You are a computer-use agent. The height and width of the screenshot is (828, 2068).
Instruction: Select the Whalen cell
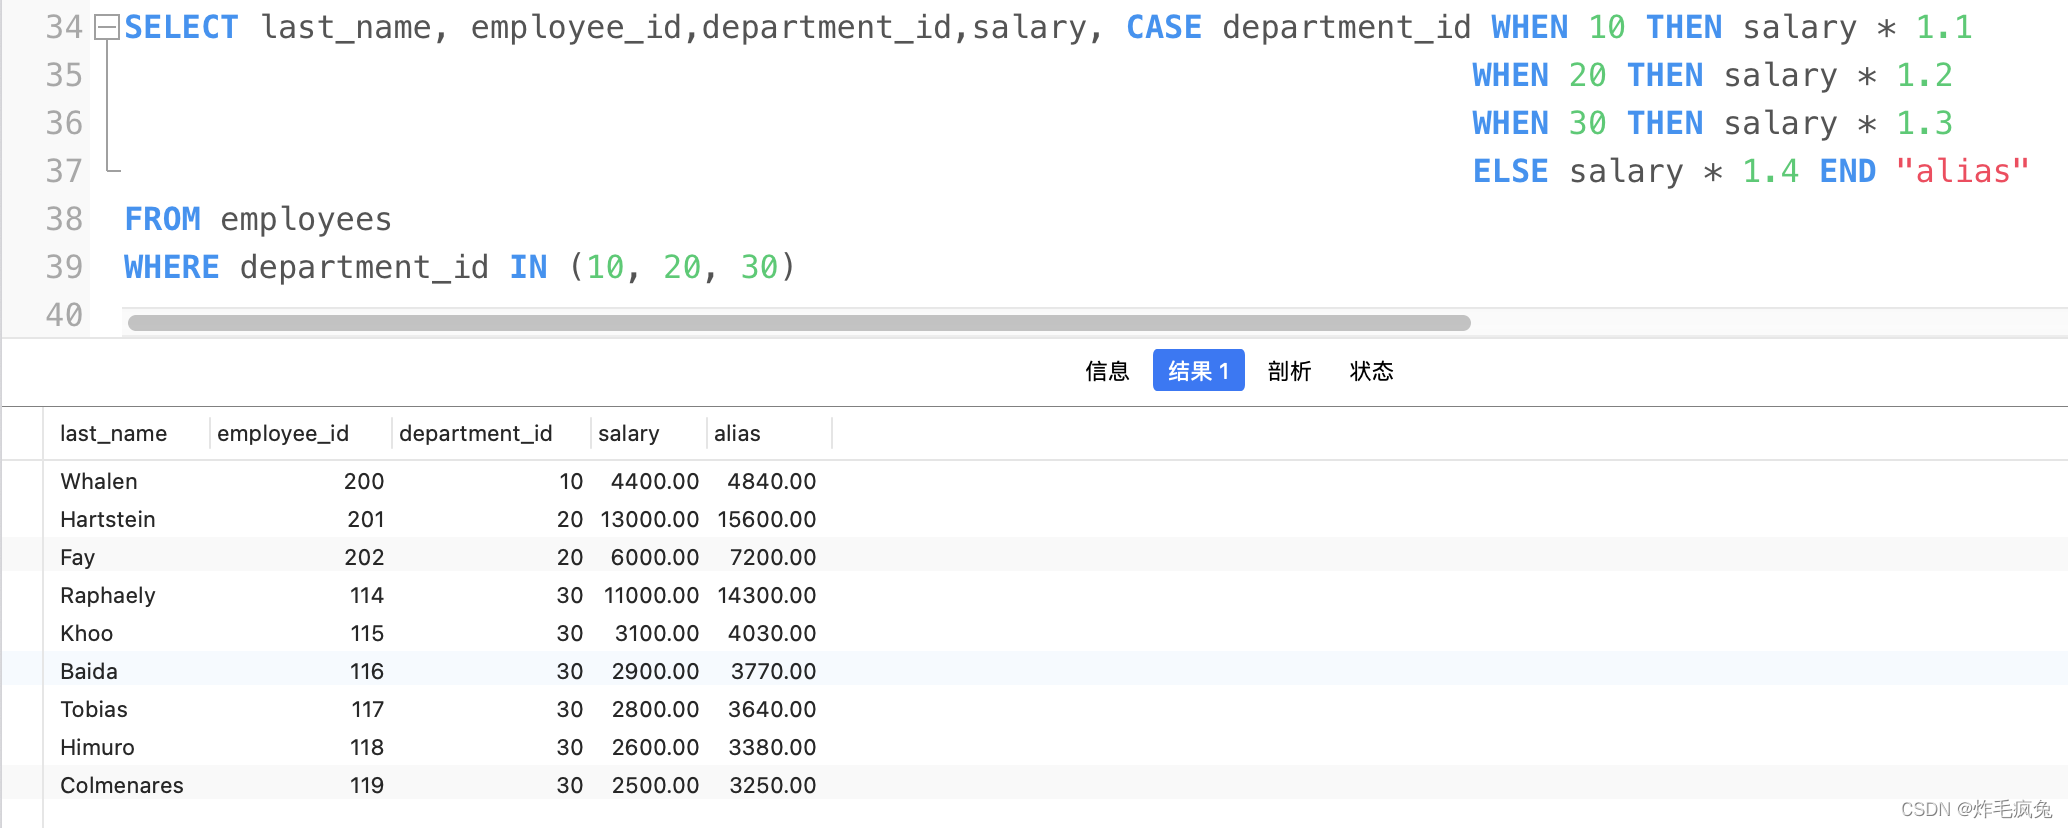pos(99,481)
